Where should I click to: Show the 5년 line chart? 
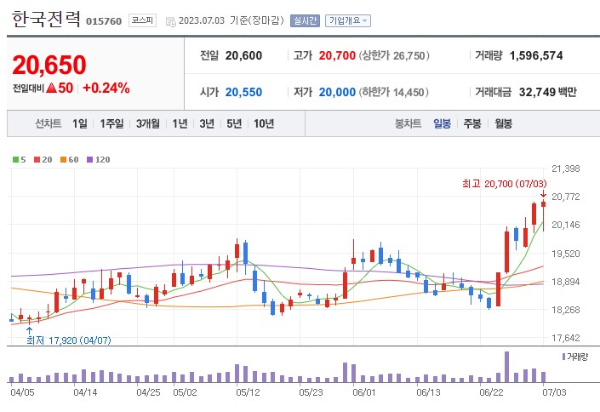pos(234,124)
